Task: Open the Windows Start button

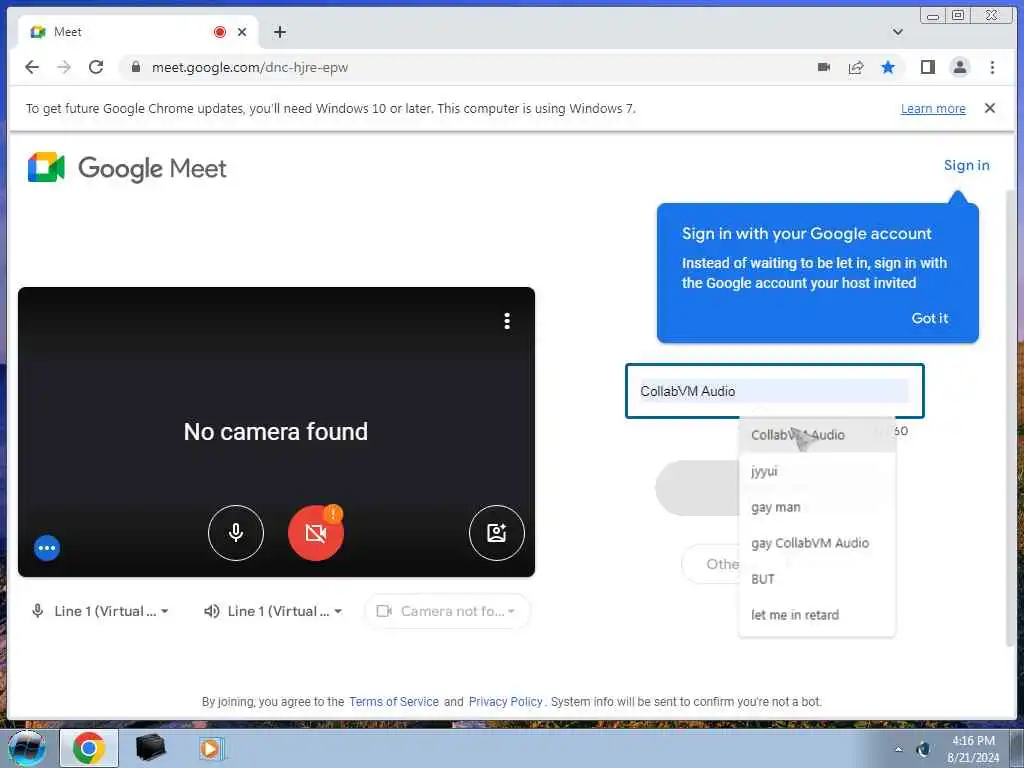Action: 27,748
